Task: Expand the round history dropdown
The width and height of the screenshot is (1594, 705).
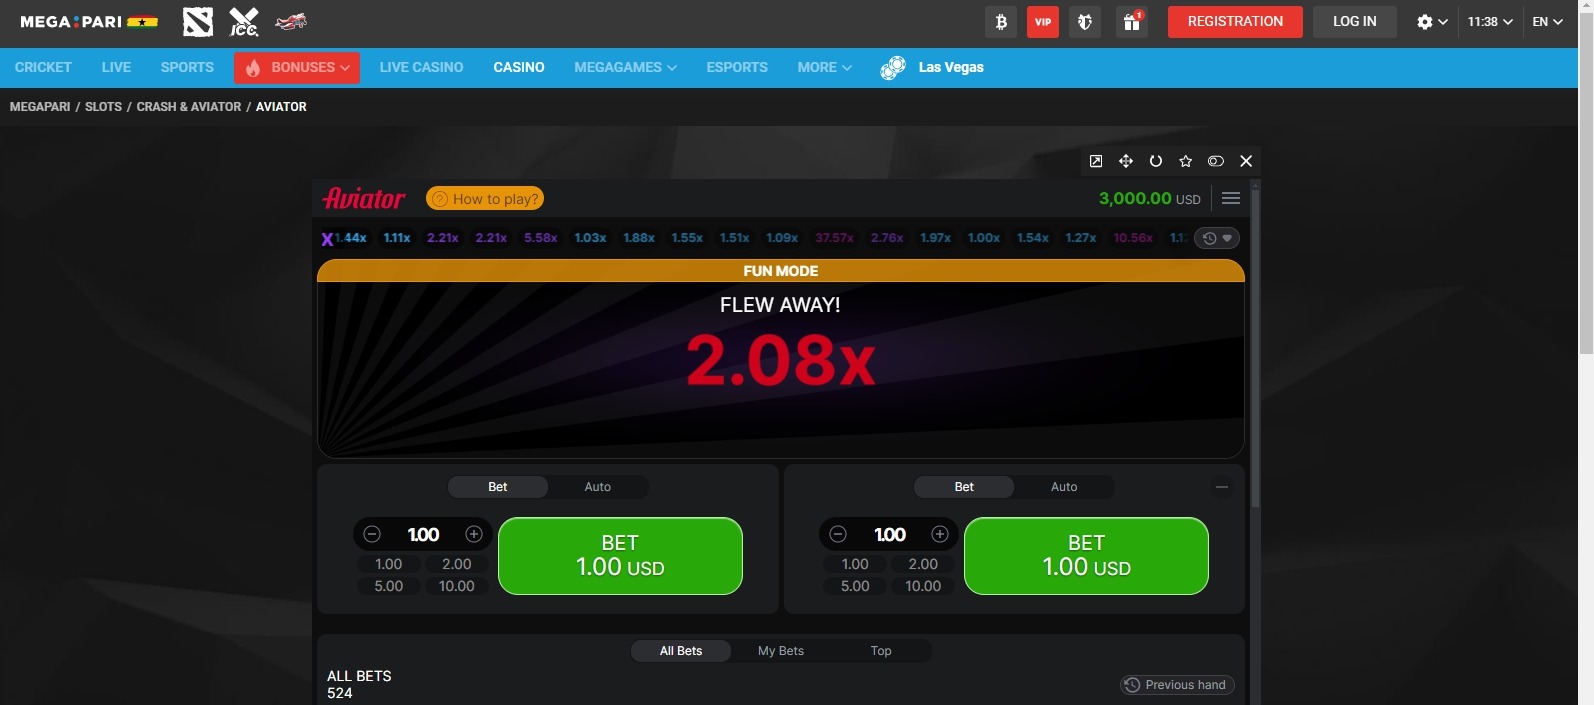Action: pos(1217,238)
